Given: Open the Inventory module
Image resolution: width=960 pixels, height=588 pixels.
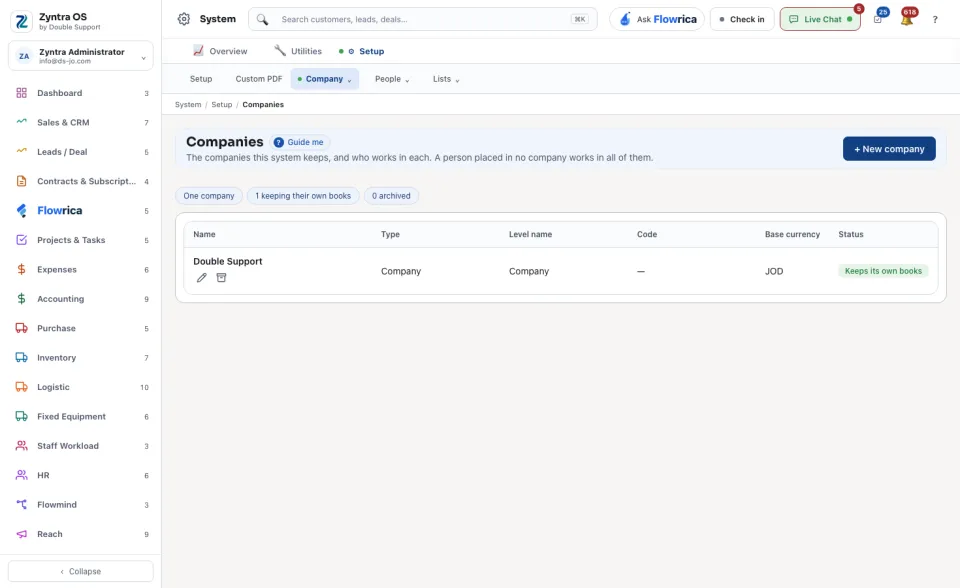Looking at the screenshot, I should click(81, 358).
